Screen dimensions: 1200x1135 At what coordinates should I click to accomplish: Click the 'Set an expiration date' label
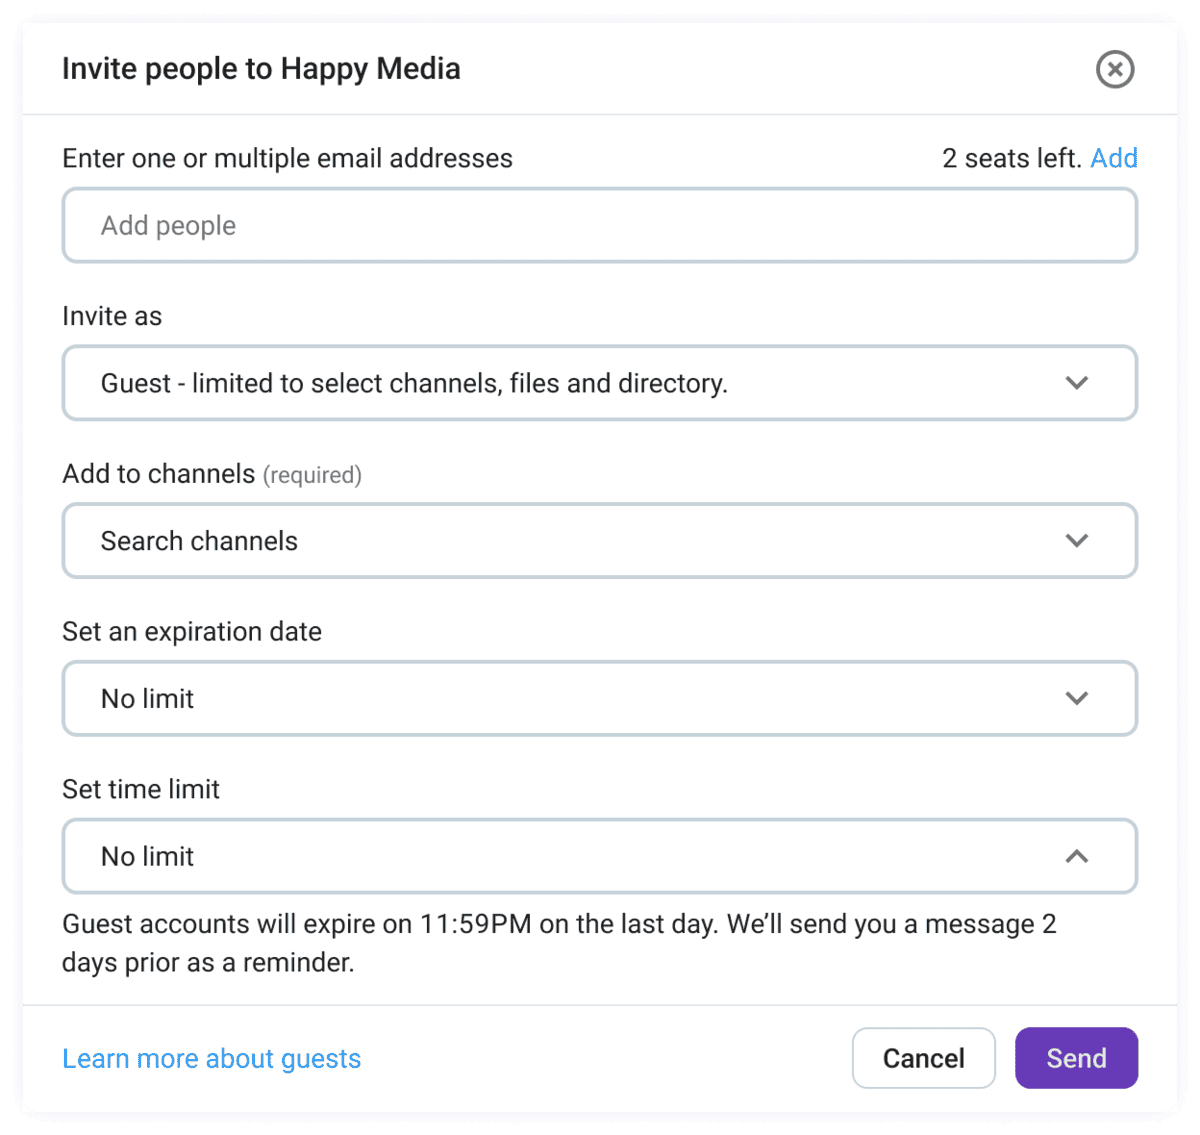192,632
